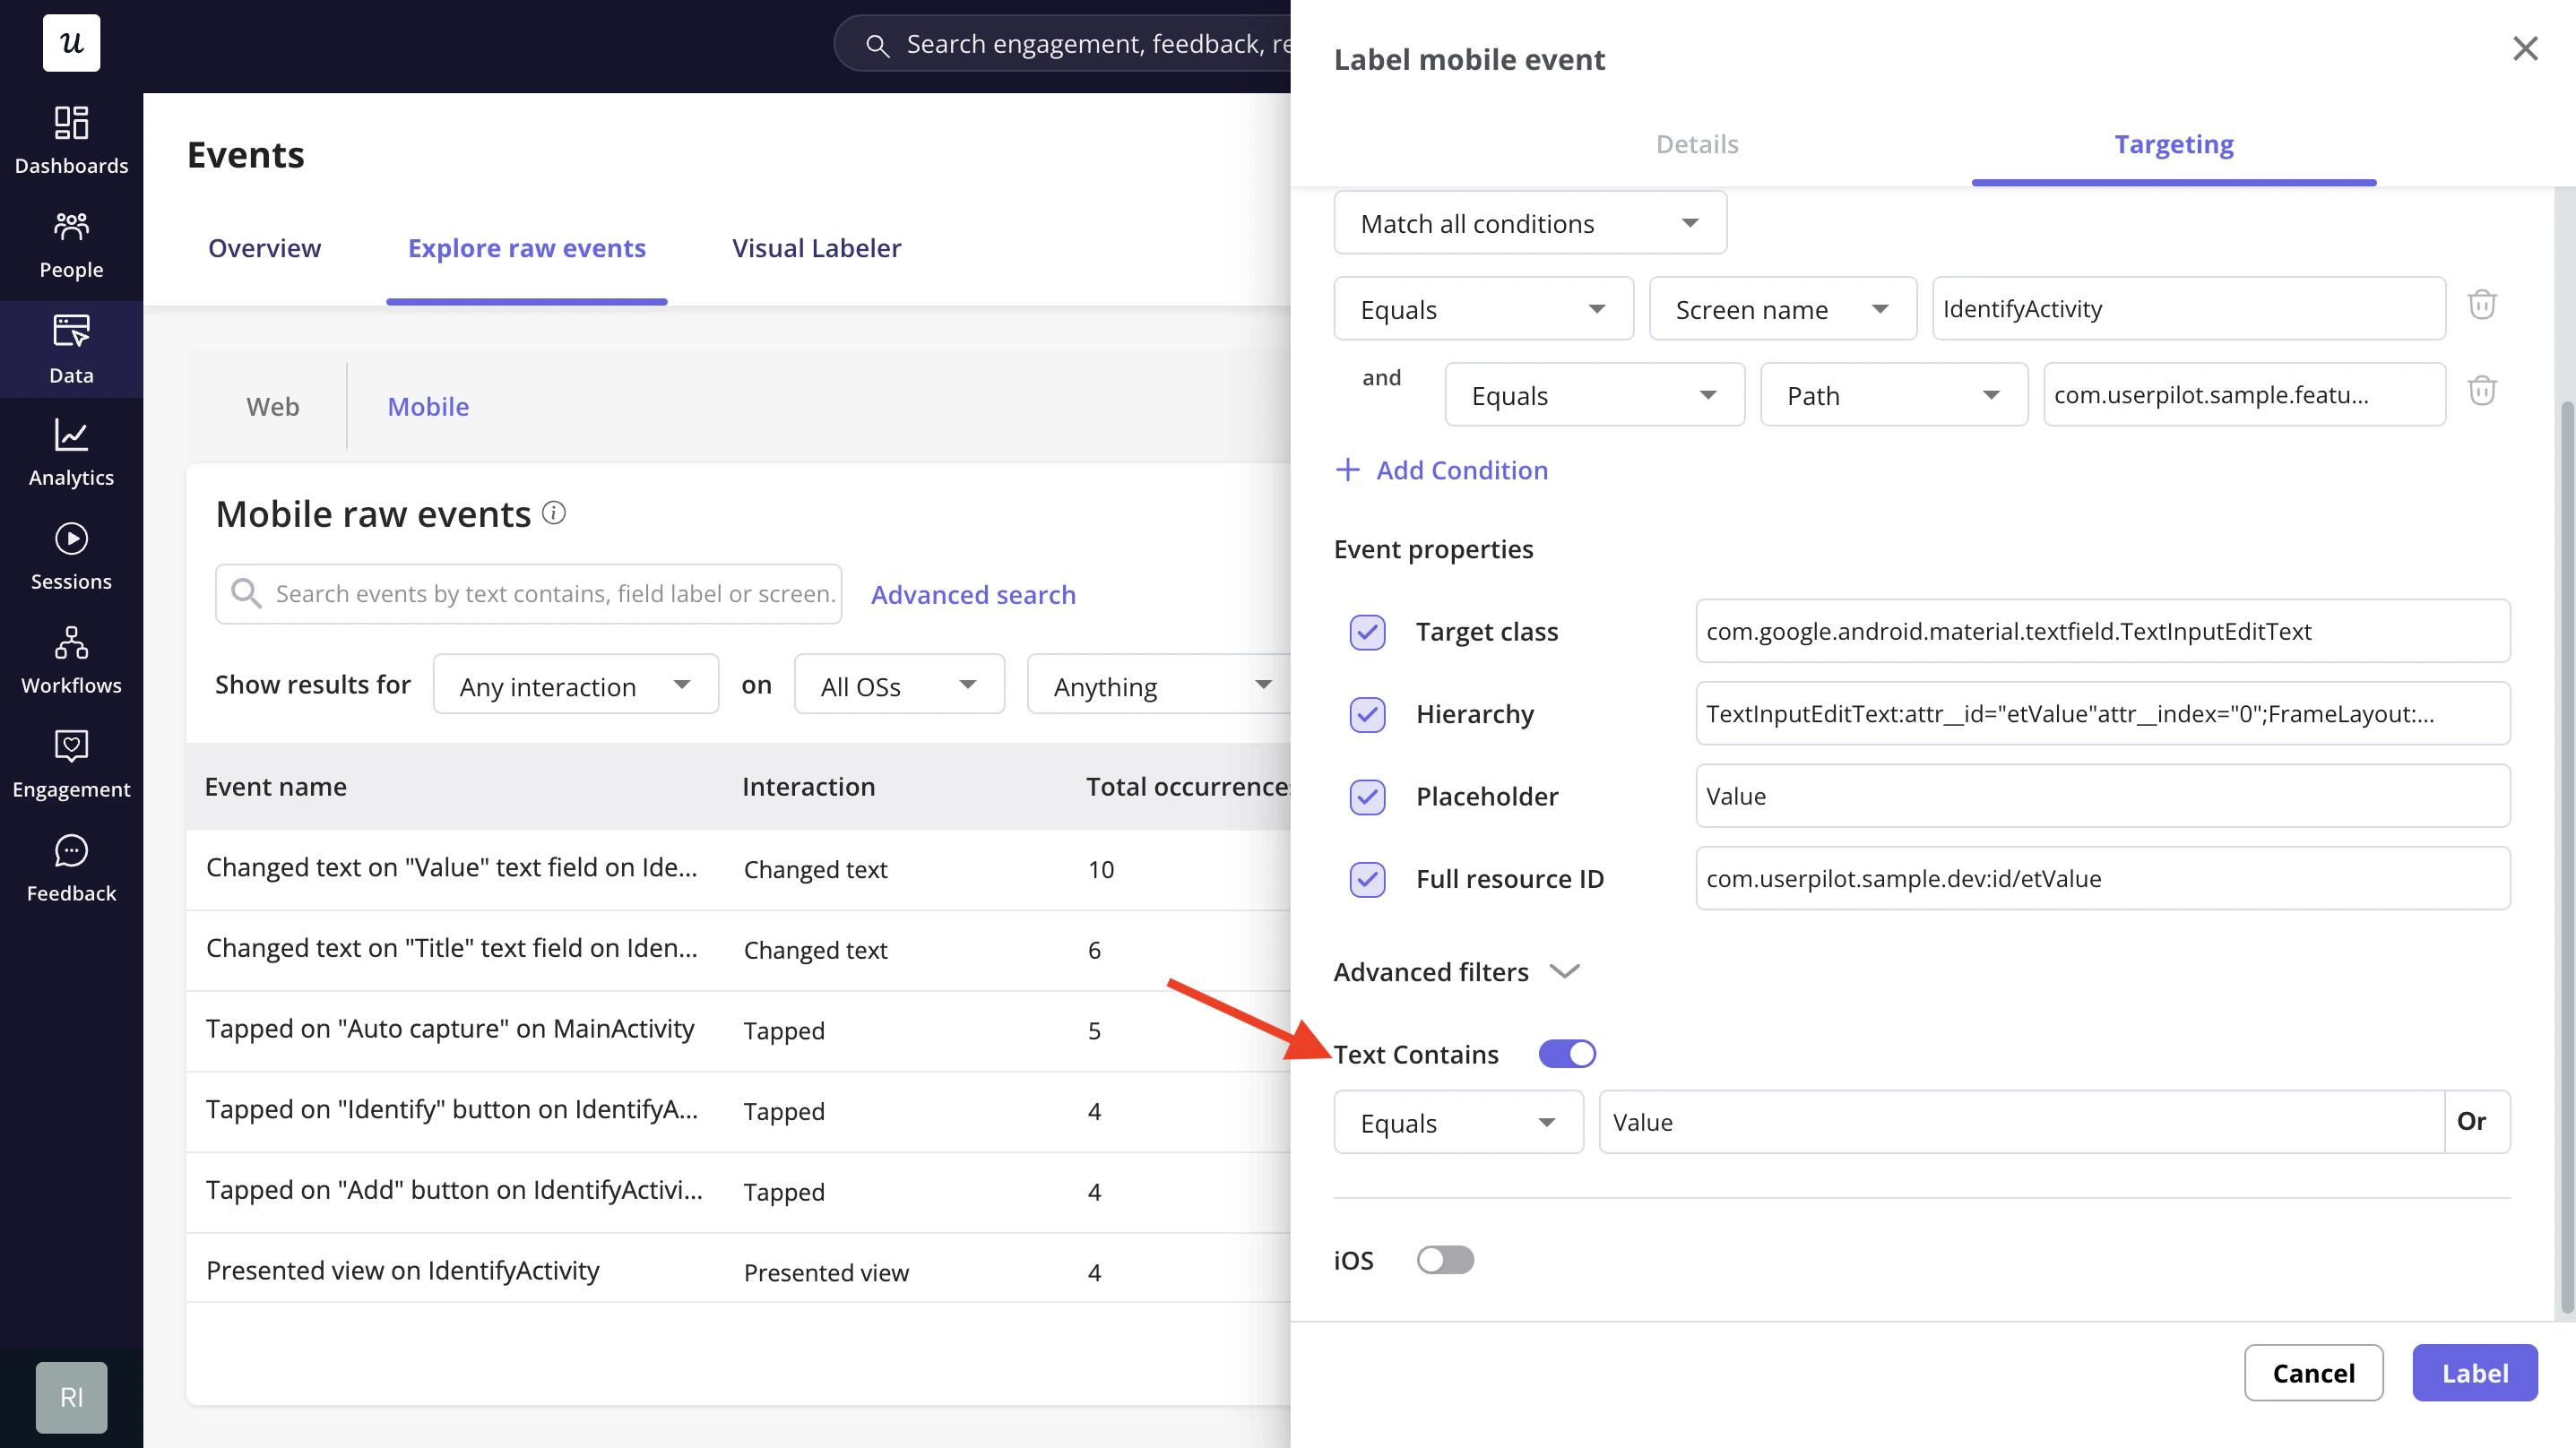Open the Anything filter dropdown
The height and width of the screenshot is (1448, 2576).
[1160, 685]
